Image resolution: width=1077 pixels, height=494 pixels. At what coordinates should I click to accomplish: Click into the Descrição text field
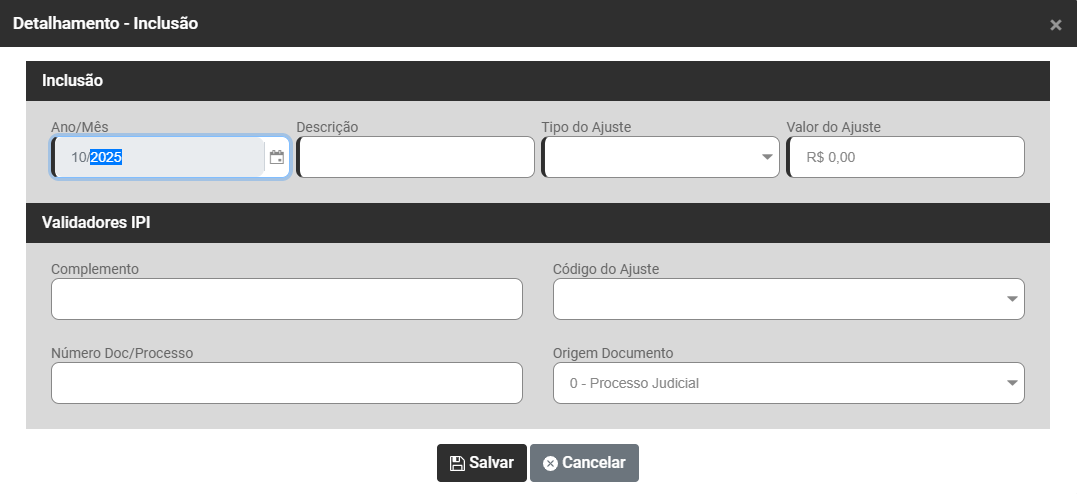(x=416, y=157)
